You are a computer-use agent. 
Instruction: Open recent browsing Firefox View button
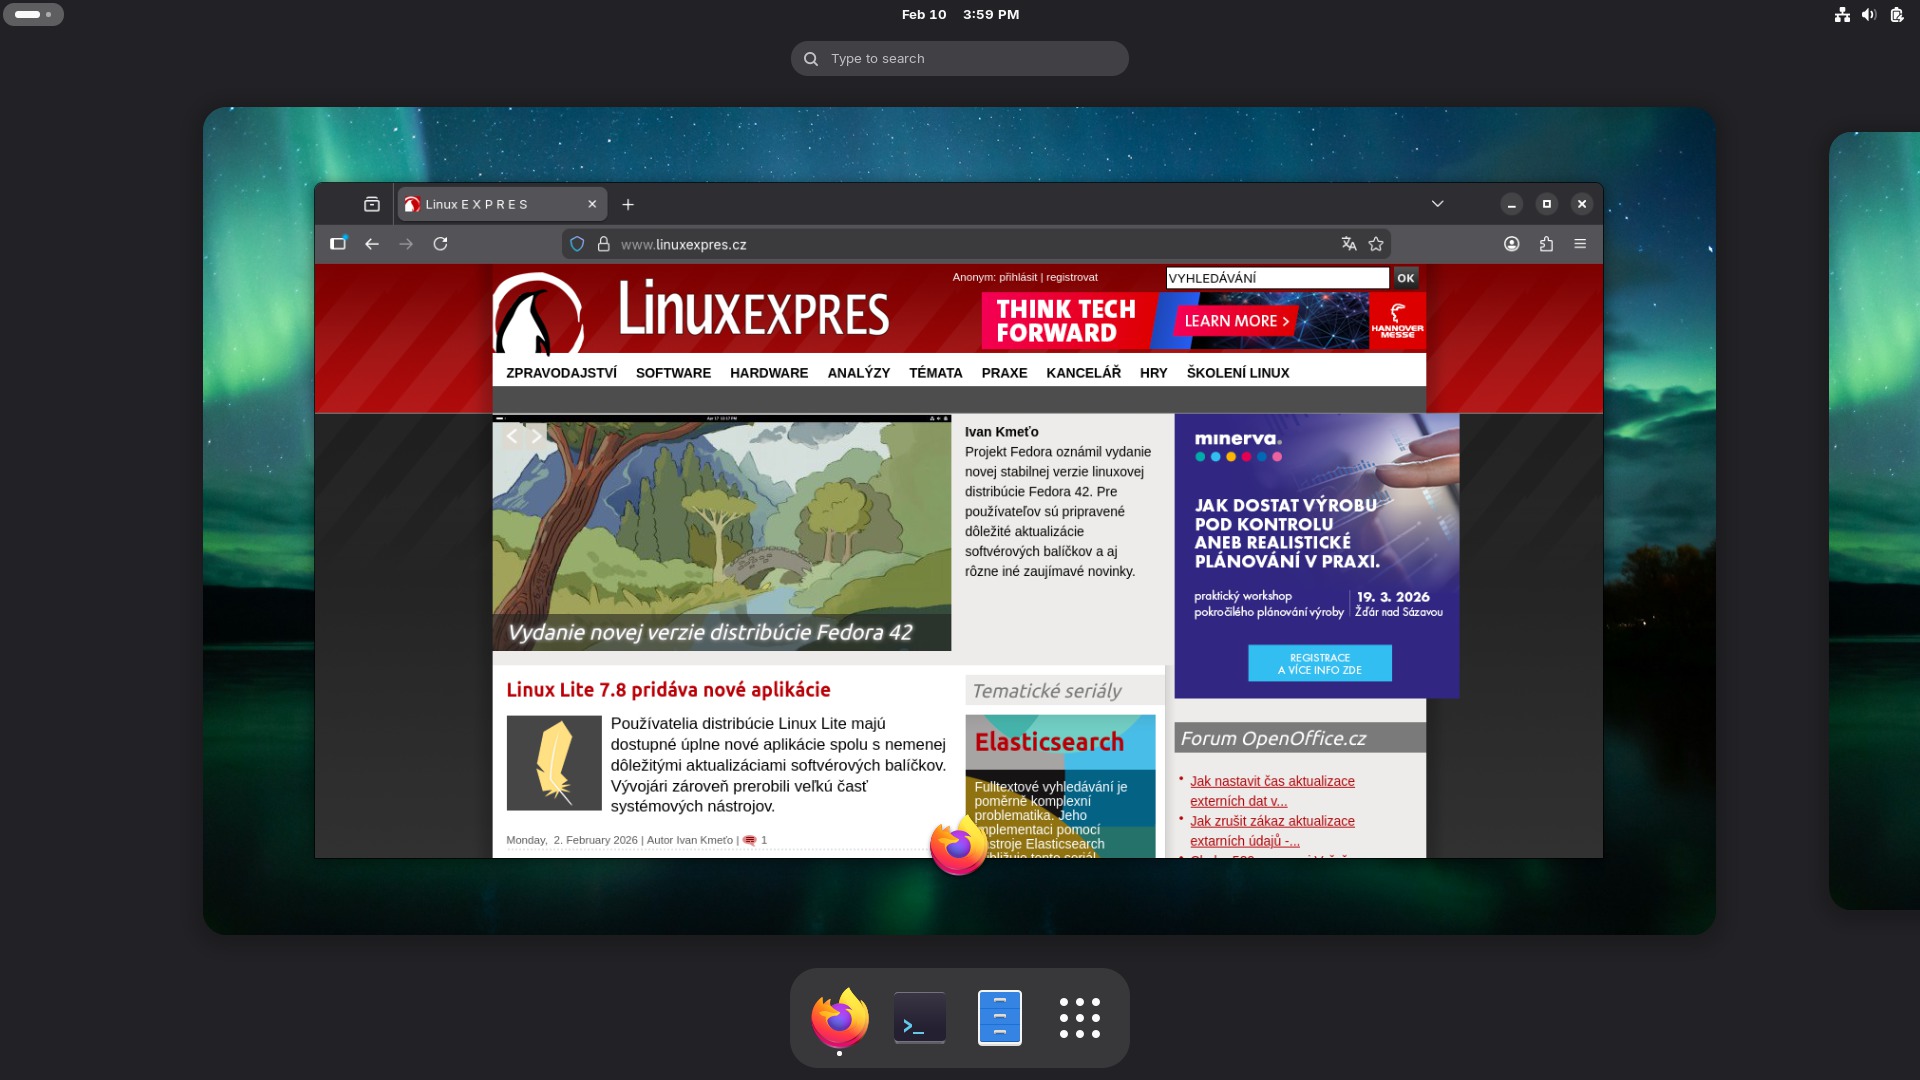pyautogui.click(x=372, y=204)
